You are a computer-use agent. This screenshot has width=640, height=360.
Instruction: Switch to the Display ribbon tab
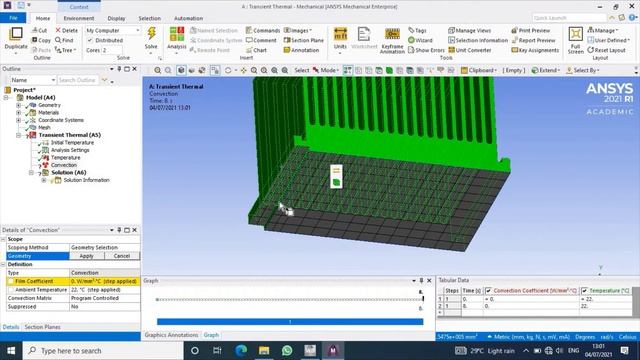point(116,18)
